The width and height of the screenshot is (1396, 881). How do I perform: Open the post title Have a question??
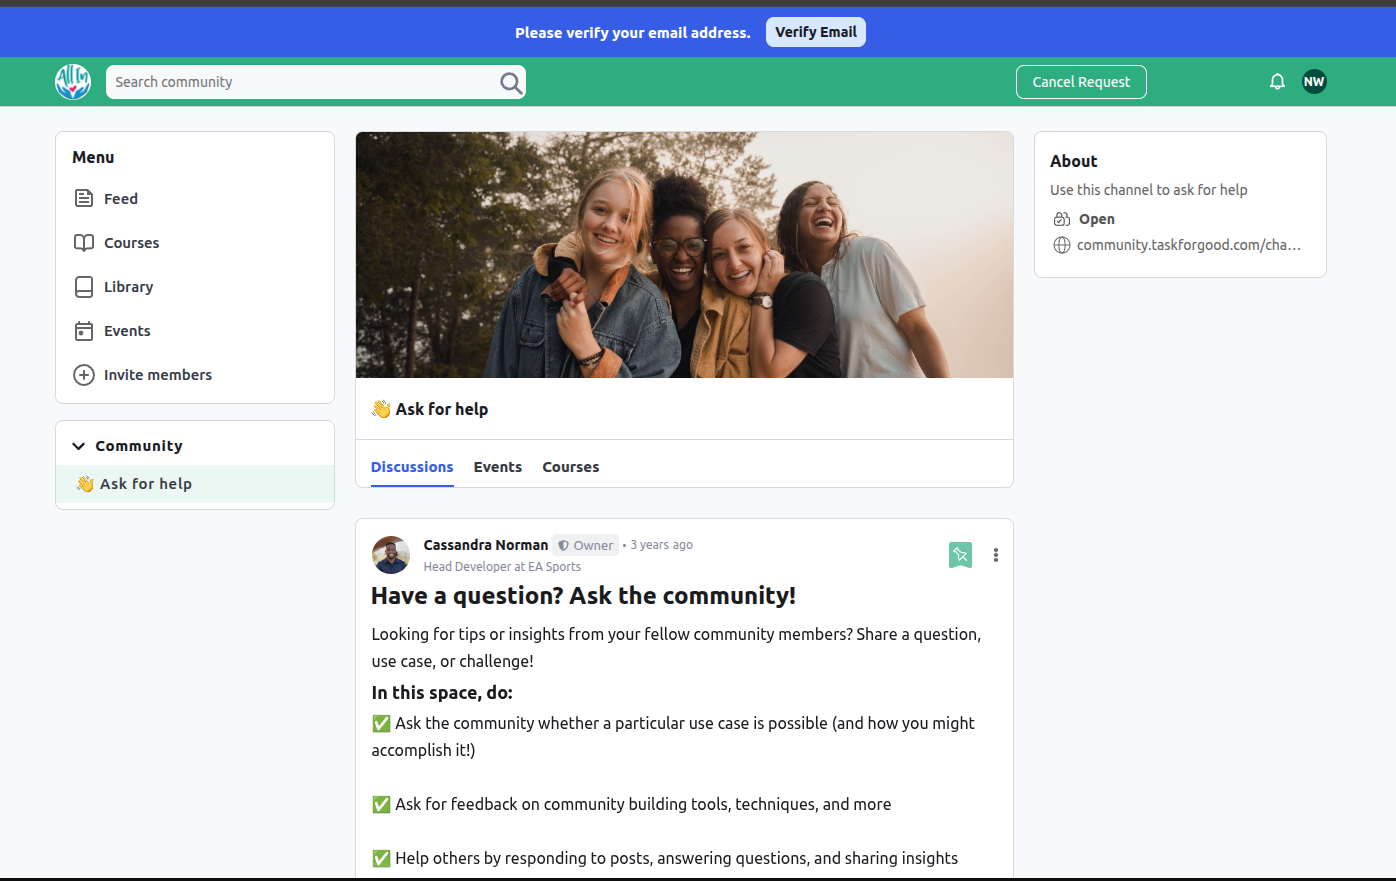click(x=583, y=596)
